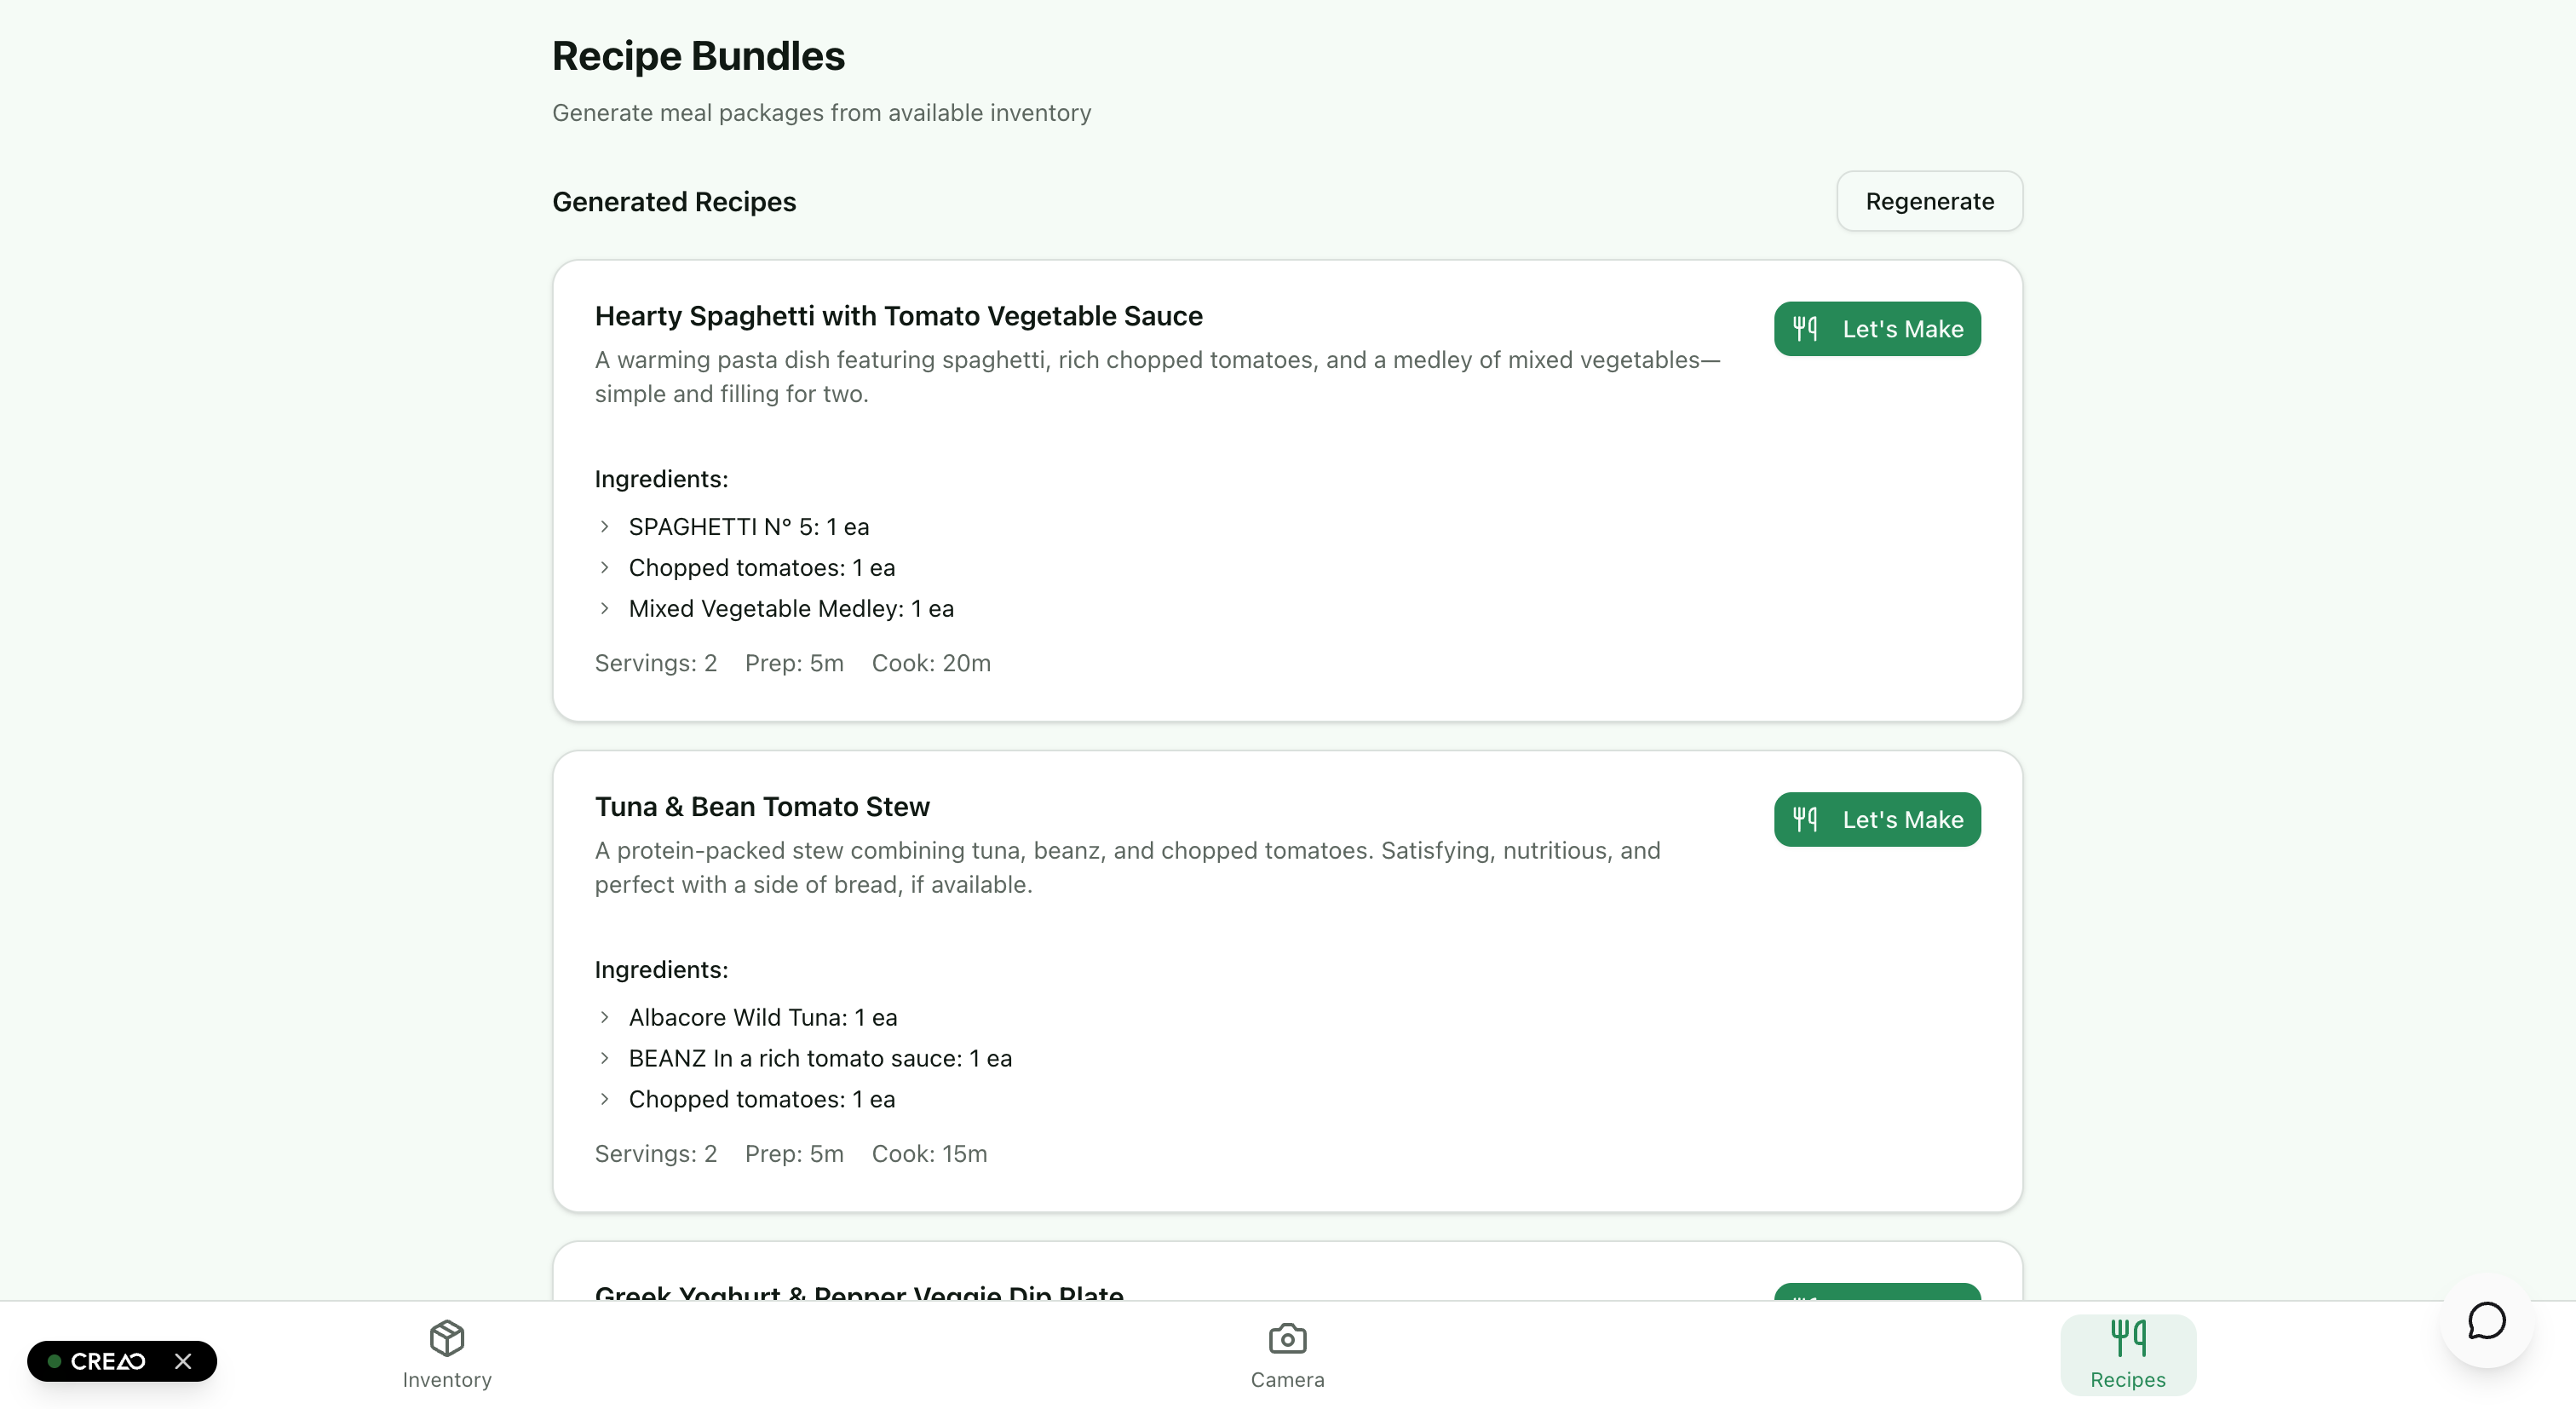2576x1409 pixels.
Task: Expand the SPAGHETTI N° 5 ingredient chevron
Action: click(x=604, y=526)
